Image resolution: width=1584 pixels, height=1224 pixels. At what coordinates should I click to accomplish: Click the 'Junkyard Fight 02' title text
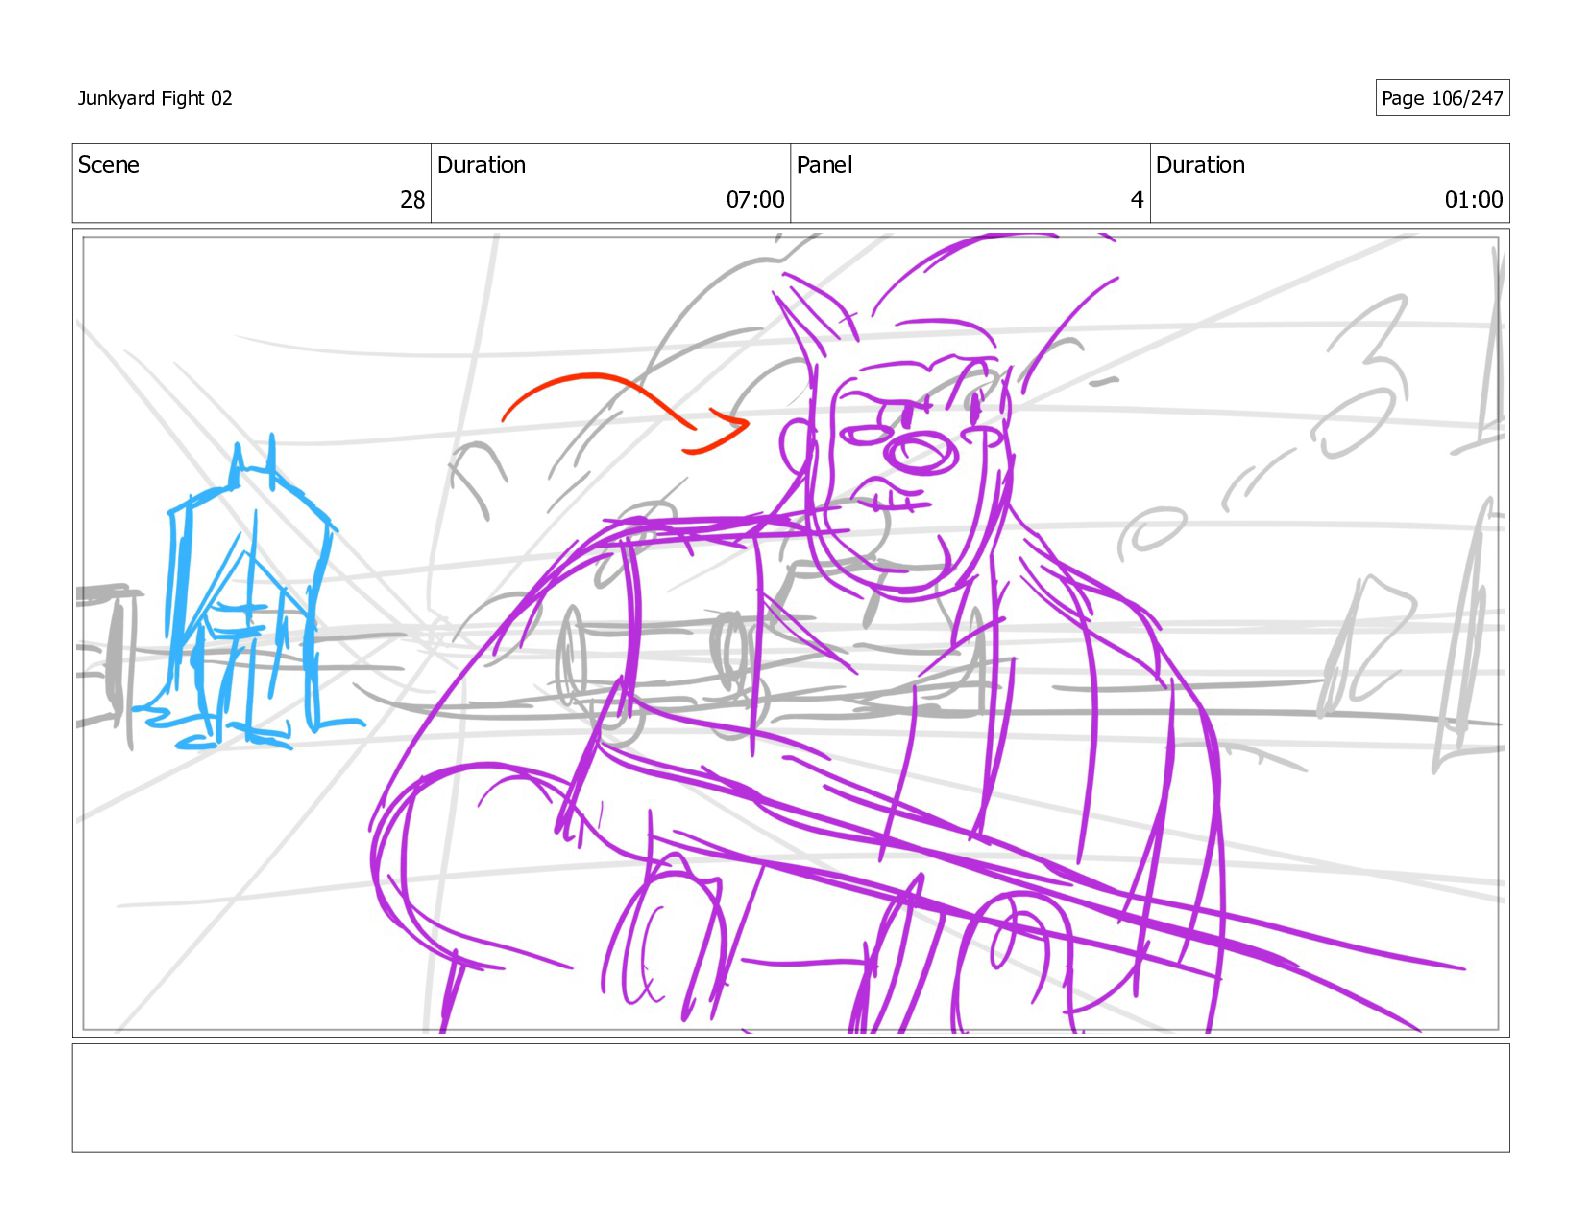155,98
